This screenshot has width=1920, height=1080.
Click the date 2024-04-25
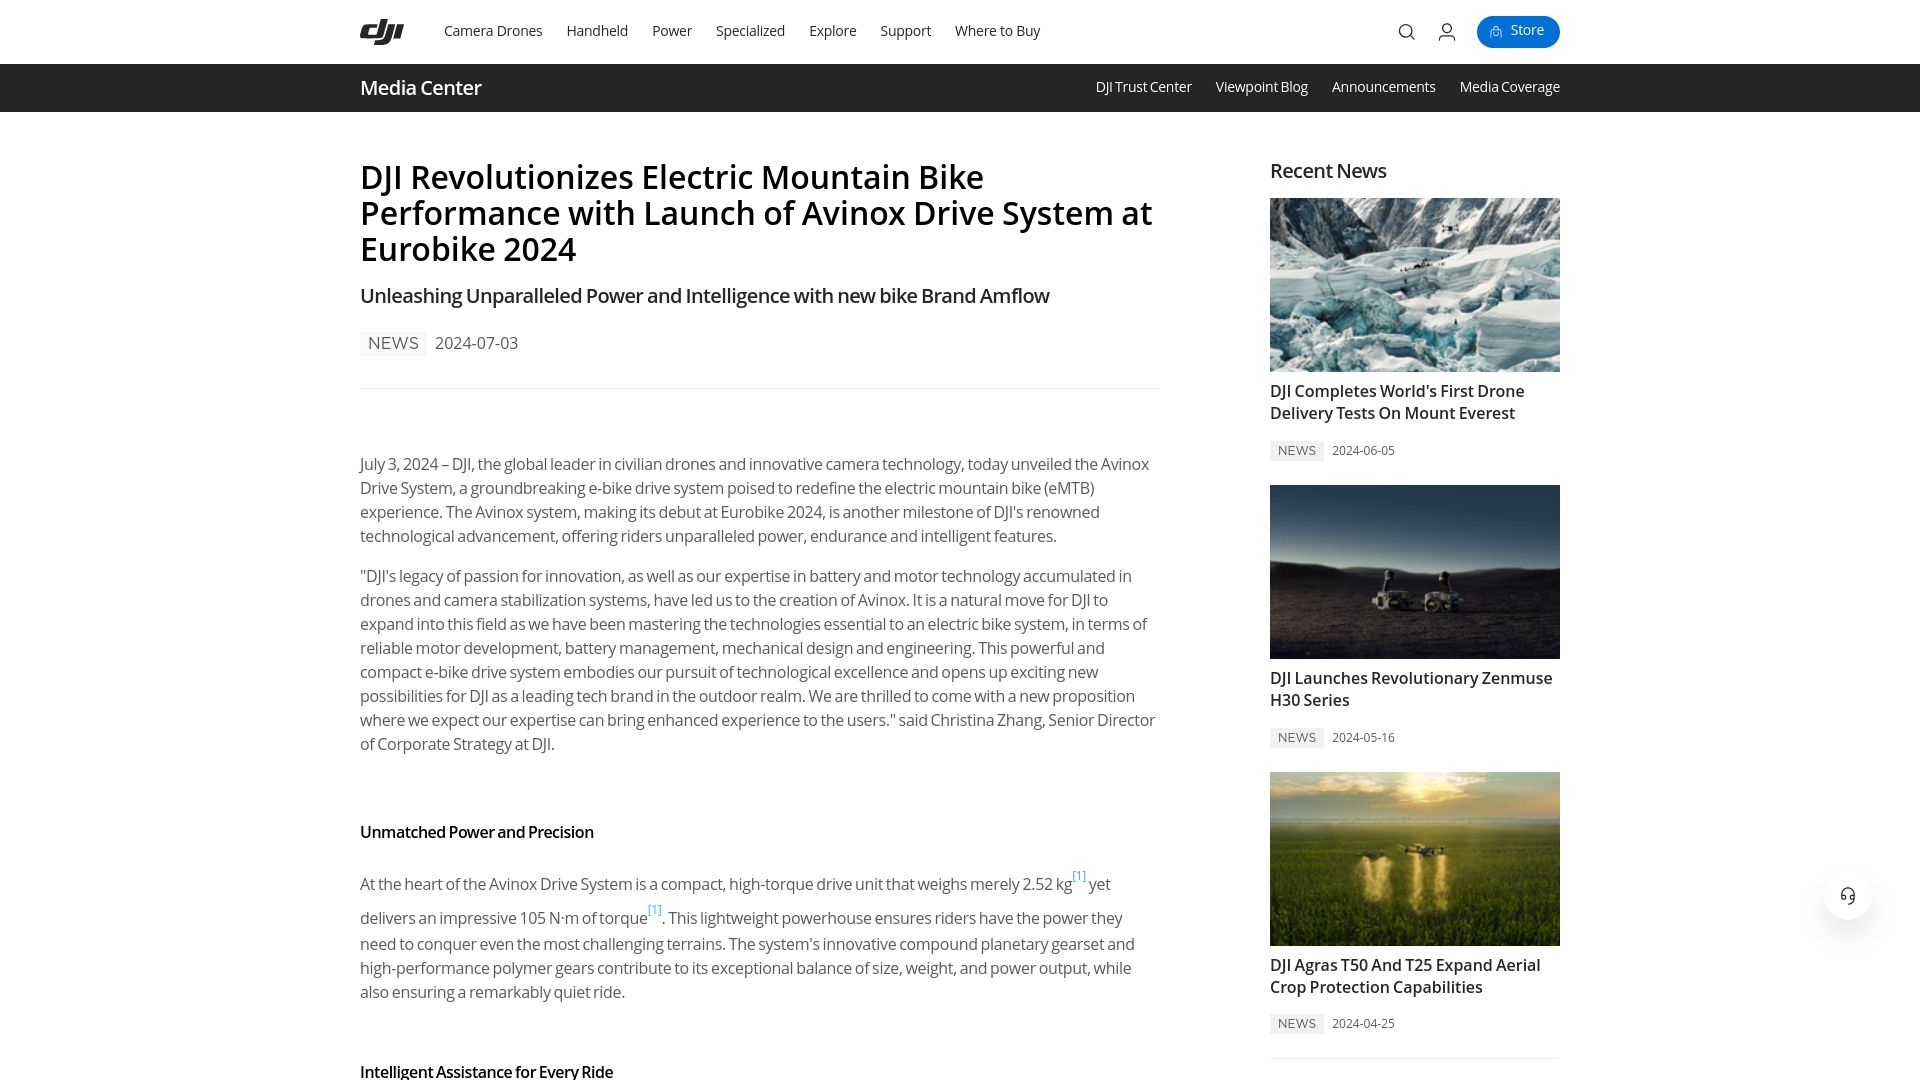tap(1363, 1024)
